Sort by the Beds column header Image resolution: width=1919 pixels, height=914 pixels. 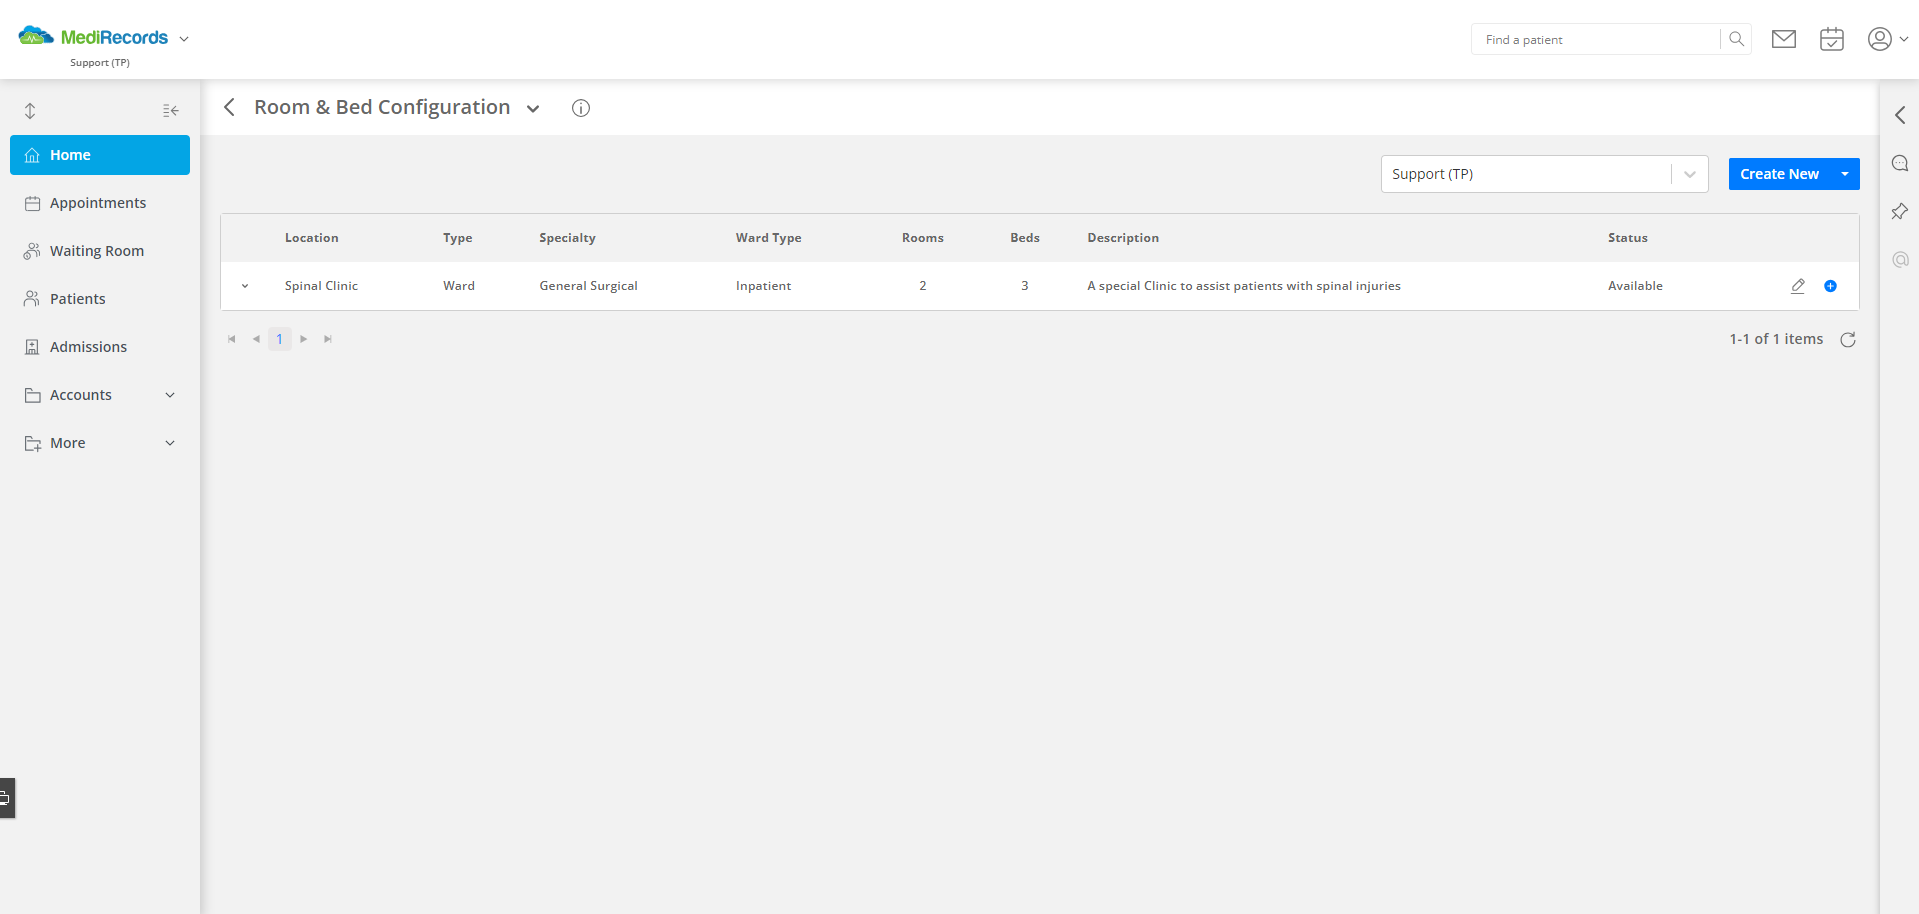1025,238
